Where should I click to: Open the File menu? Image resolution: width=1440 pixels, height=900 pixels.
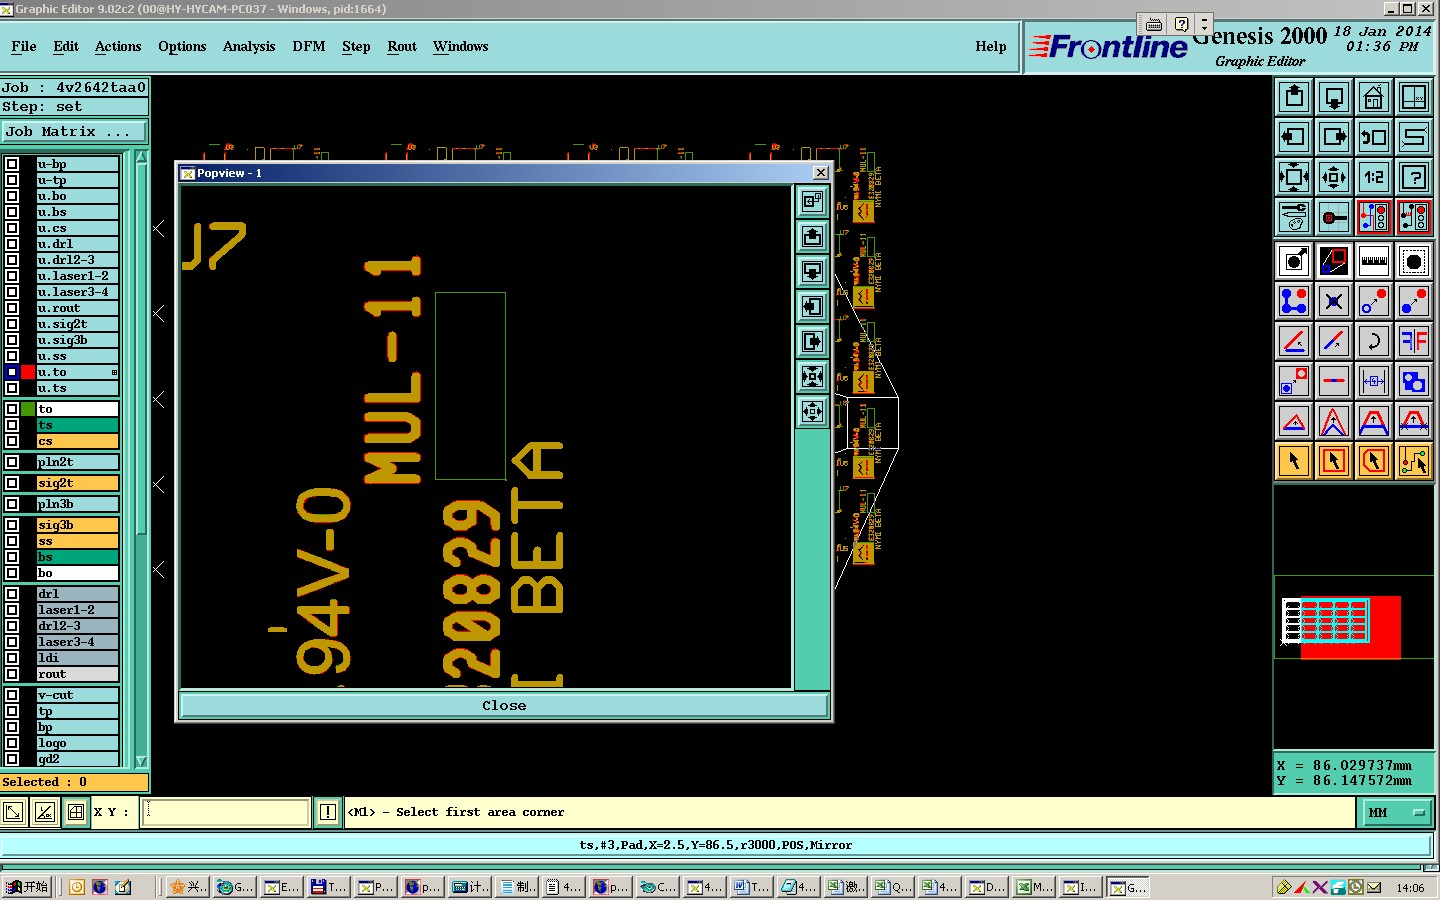click(x=24, y=46)
